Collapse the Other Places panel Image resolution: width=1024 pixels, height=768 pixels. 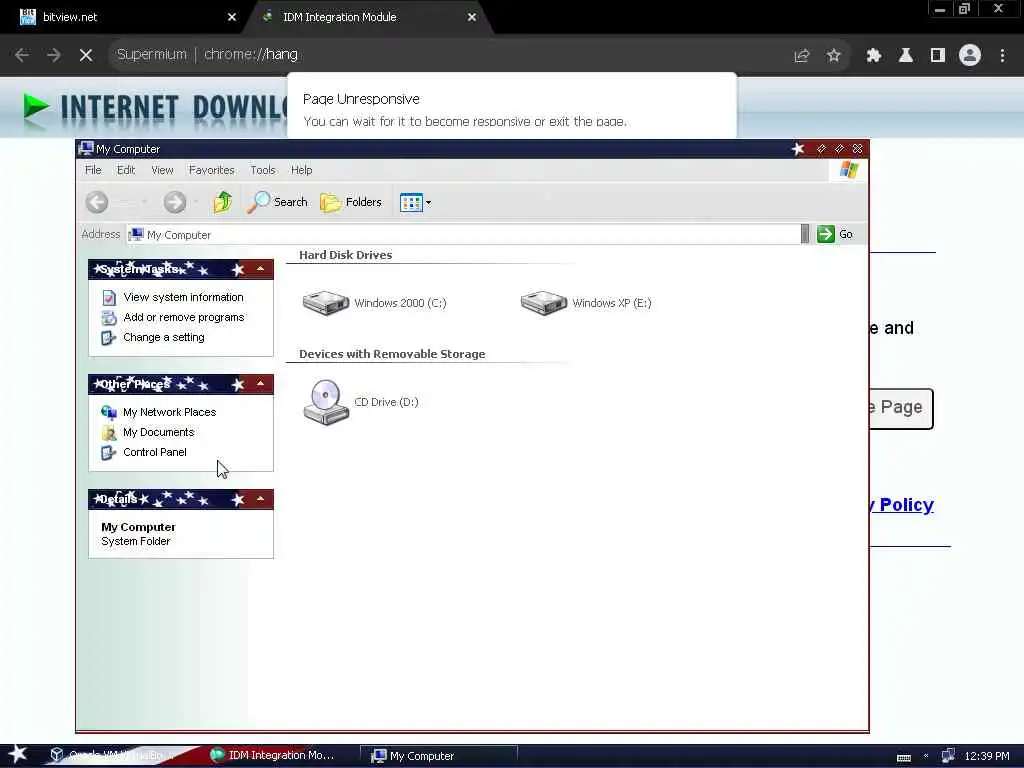pos(261,384)
